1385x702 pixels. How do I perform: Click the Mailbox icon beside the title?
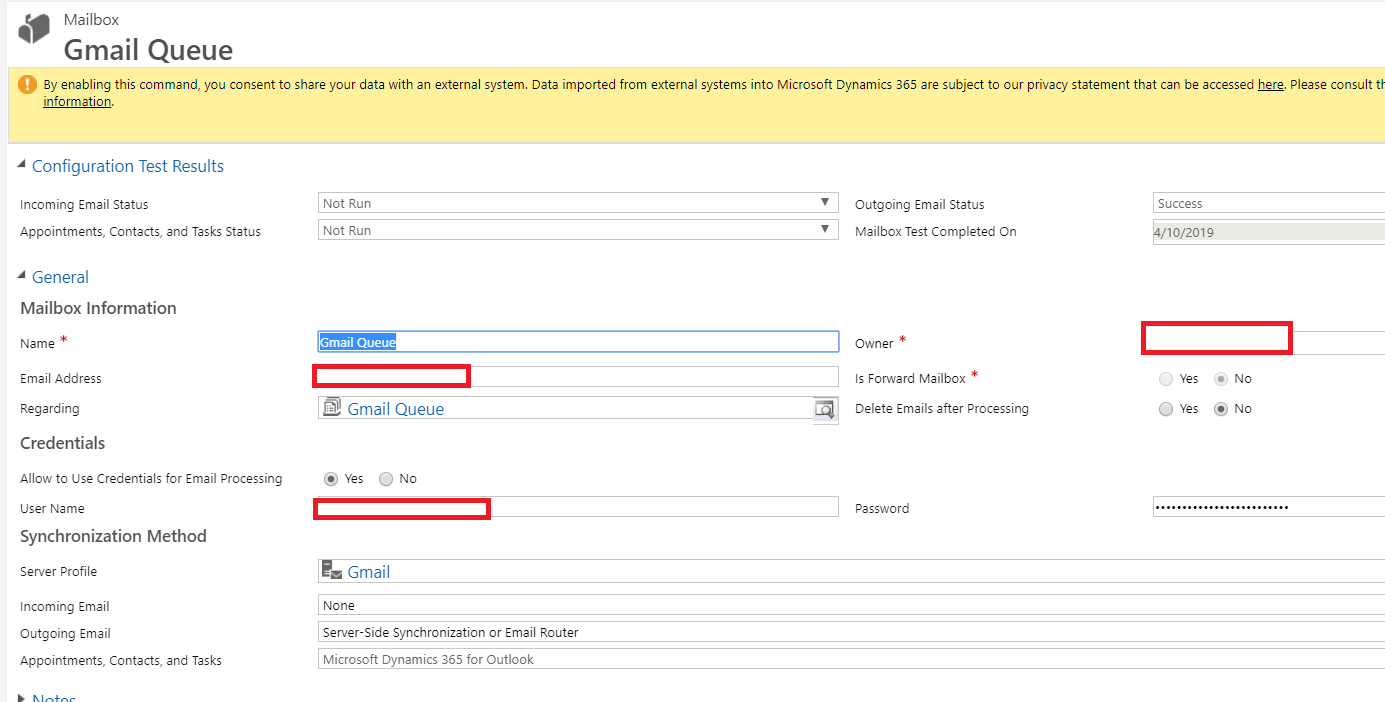[34, 30]
